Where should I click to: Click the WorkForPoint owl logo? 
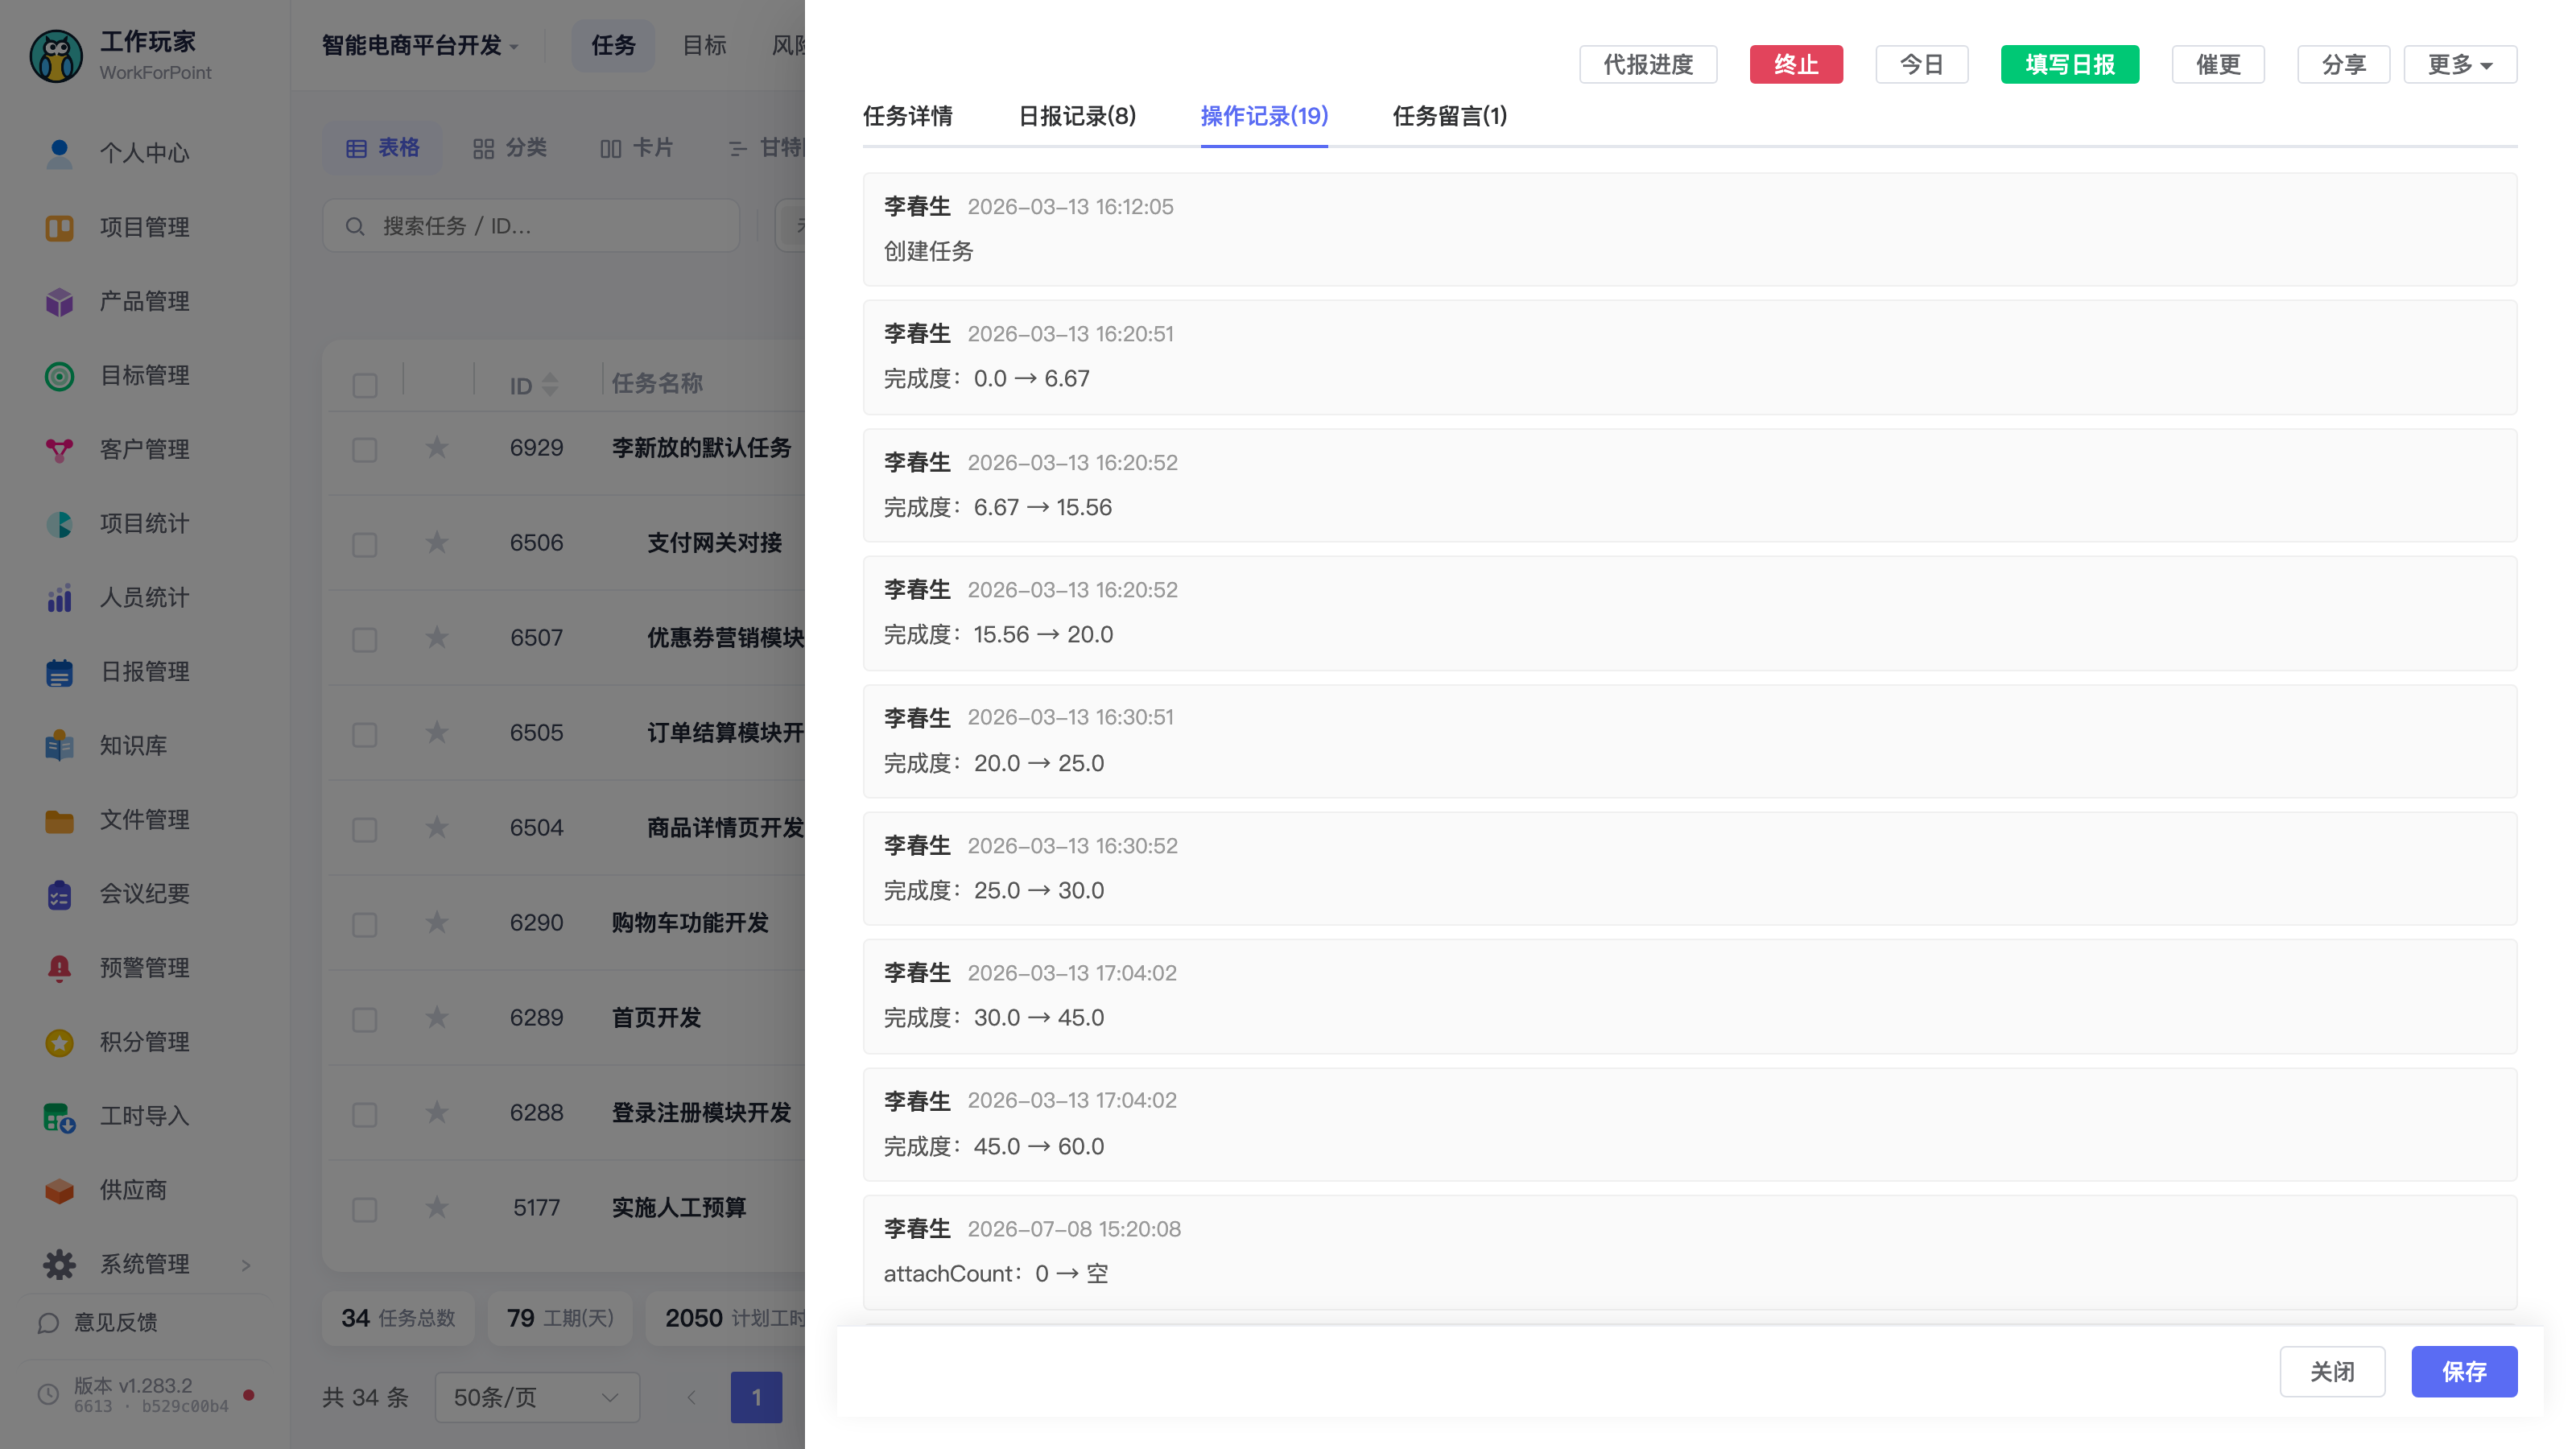pos(56,56)
